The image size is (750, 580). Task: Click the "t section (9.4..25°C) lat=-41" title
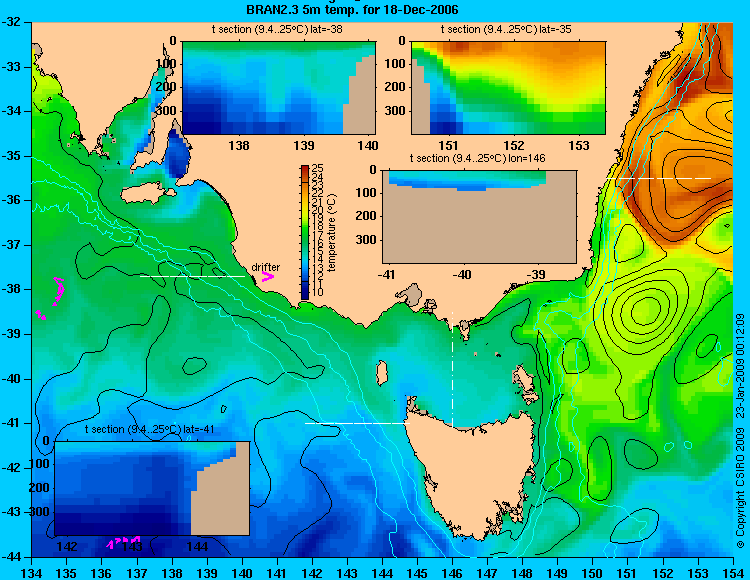pos(150,429)
